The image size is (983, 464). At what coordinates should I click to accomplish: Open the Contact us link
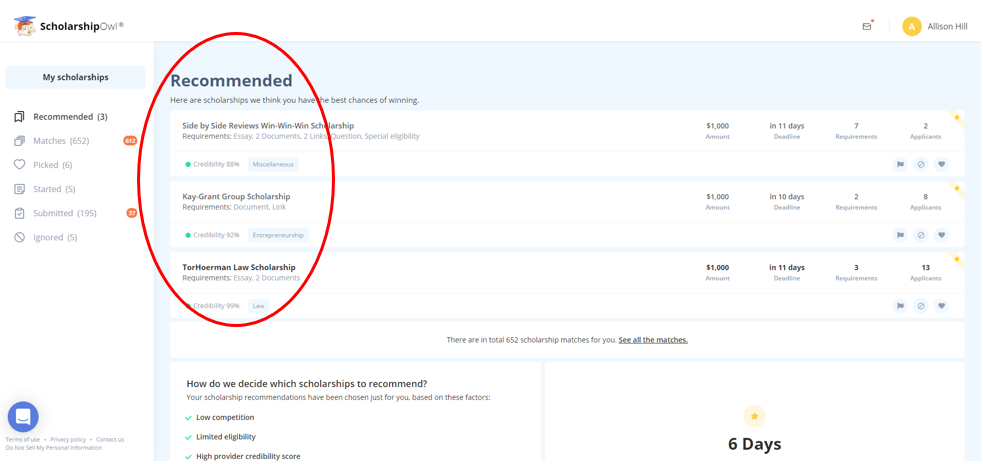pyautogui.click(x=110, y=440)
